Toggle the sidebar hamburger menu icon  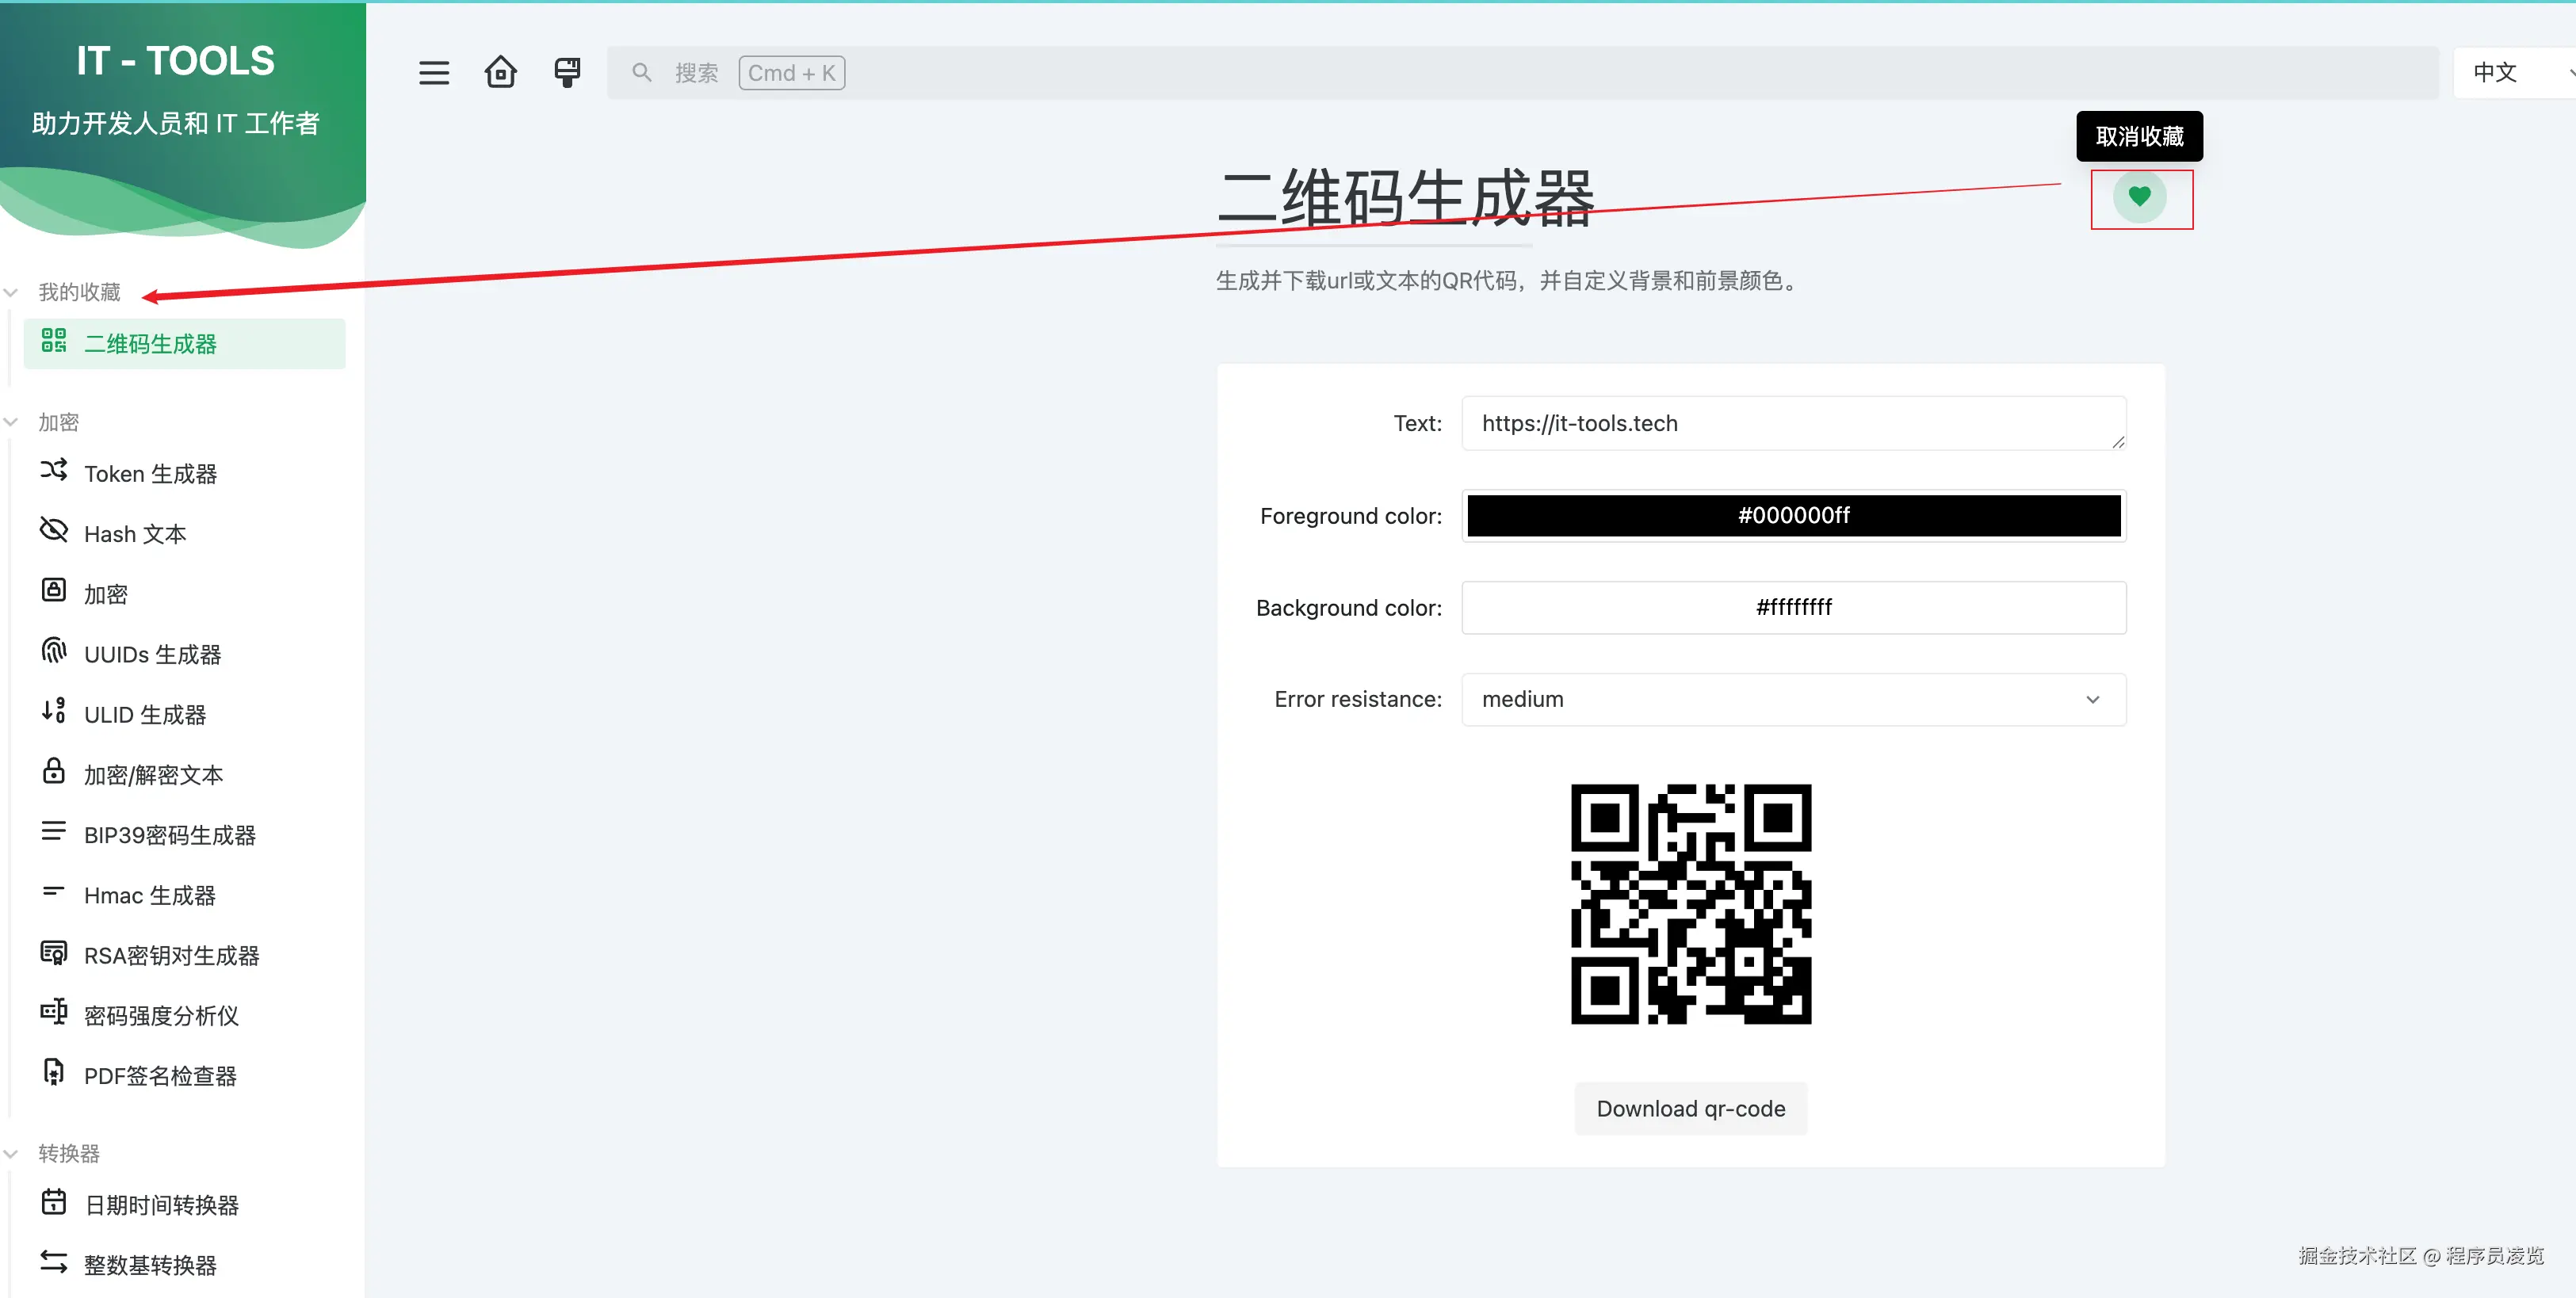coord(433,73)
